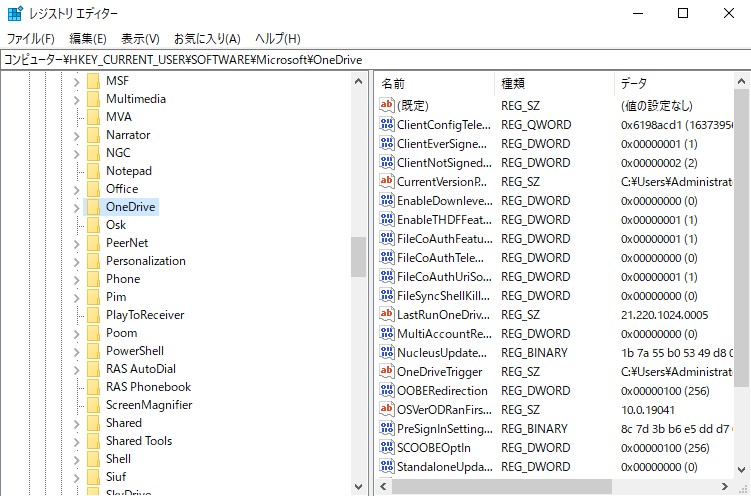
Task: Click the PowerShell folder icon
Action: pyautogui.click(x=93, y=351)
